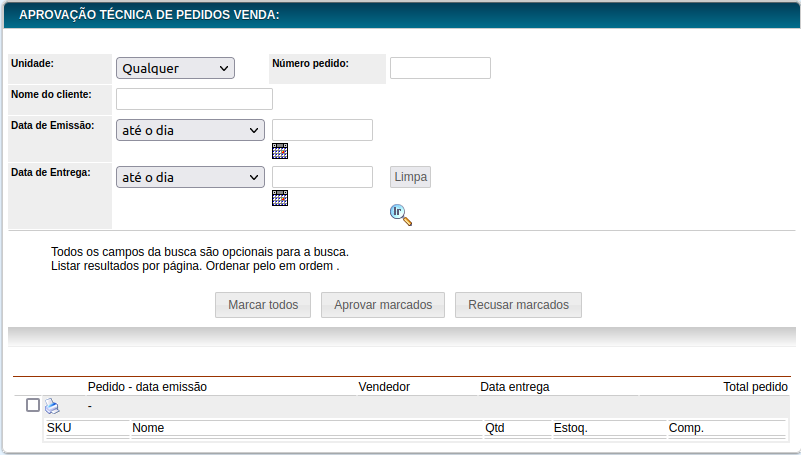
Task: Click the Nome do cliente text field
Action: [194, 99]
